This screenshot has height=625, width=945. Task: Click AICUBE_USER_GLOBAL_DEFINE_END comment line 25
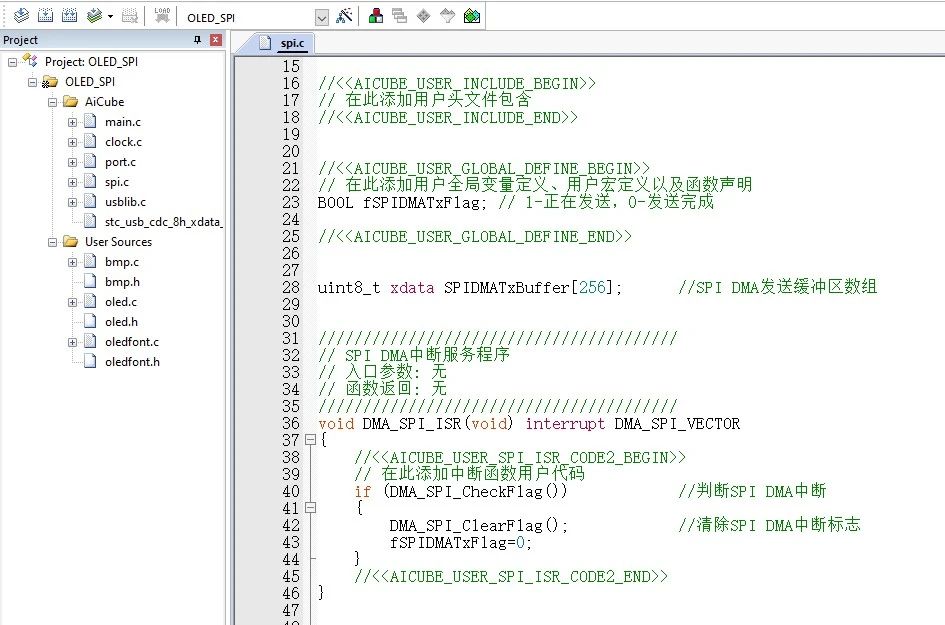tap(475, 236)
